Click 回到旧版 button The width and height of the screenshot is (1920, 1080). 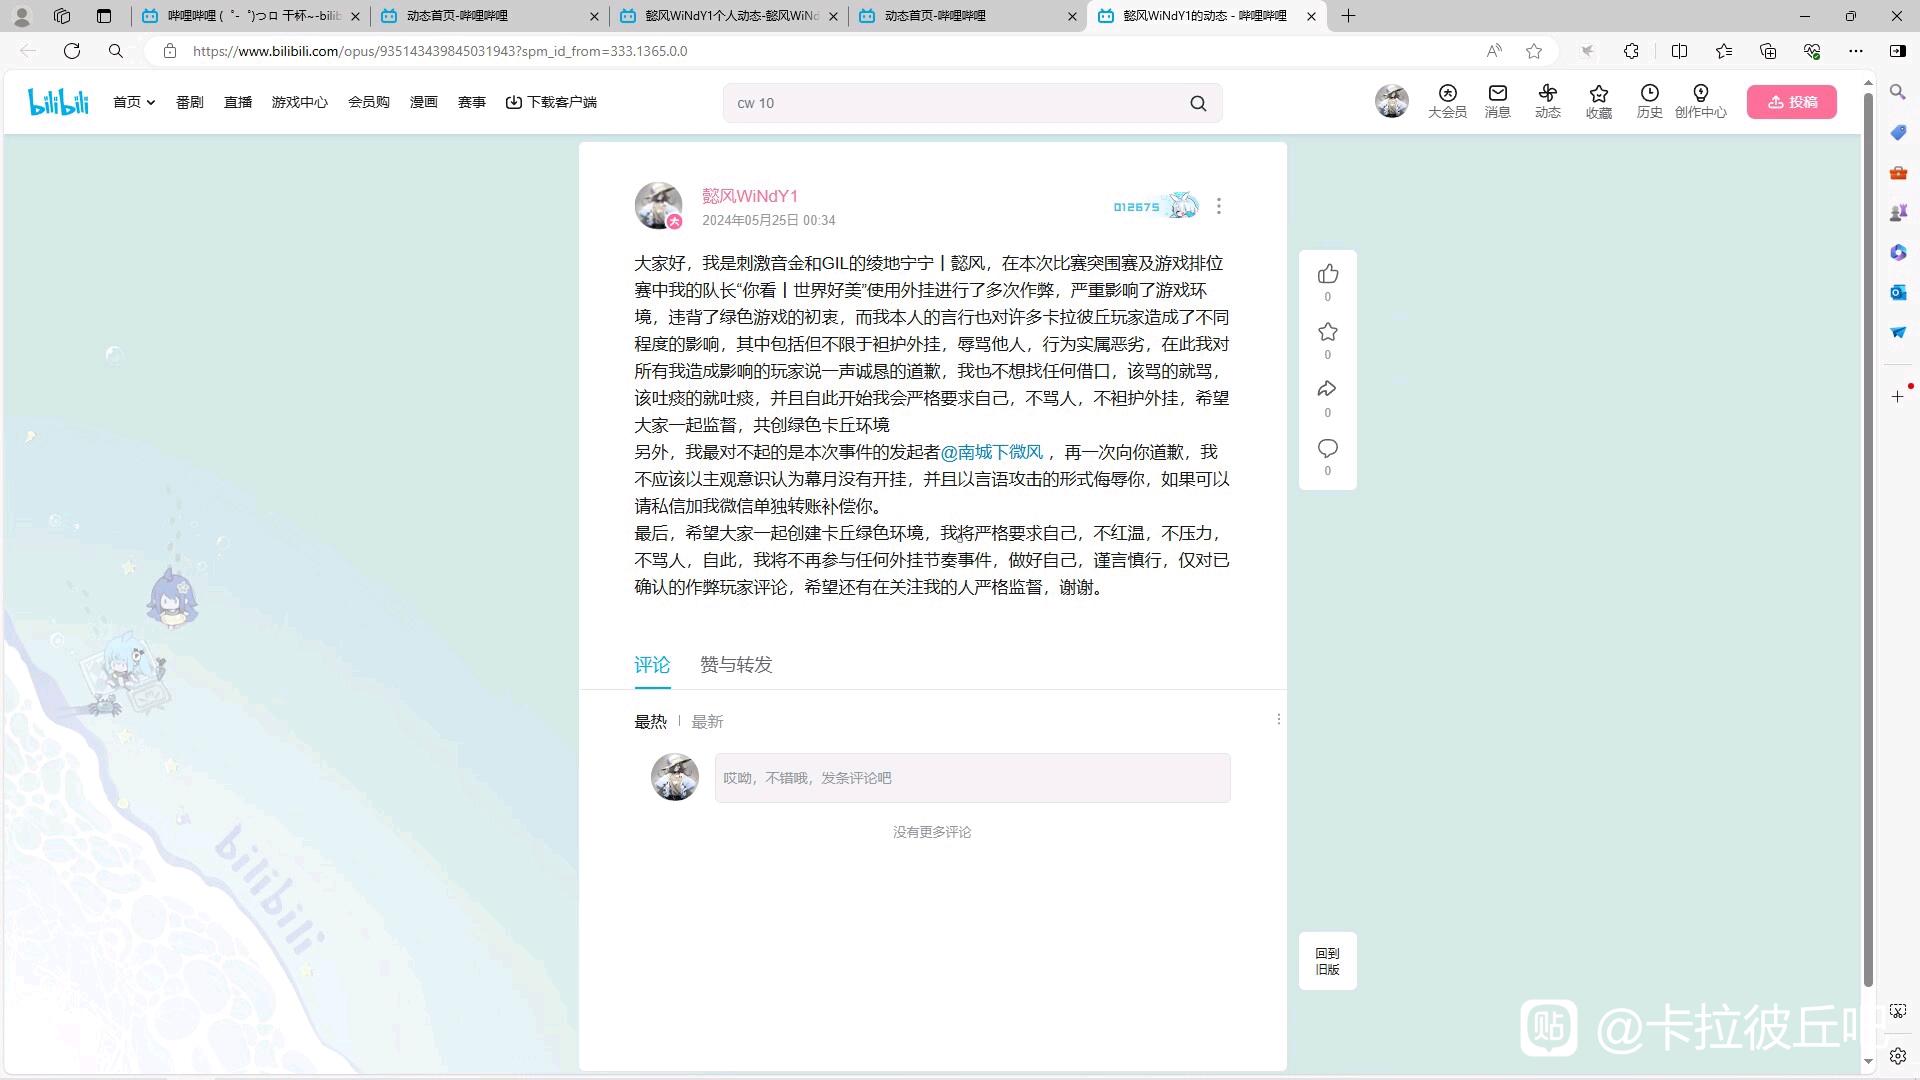point(1327,961)
